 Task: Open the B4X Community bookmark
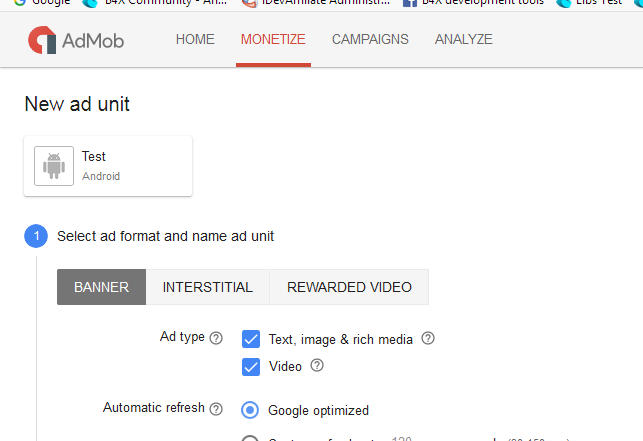155,2
